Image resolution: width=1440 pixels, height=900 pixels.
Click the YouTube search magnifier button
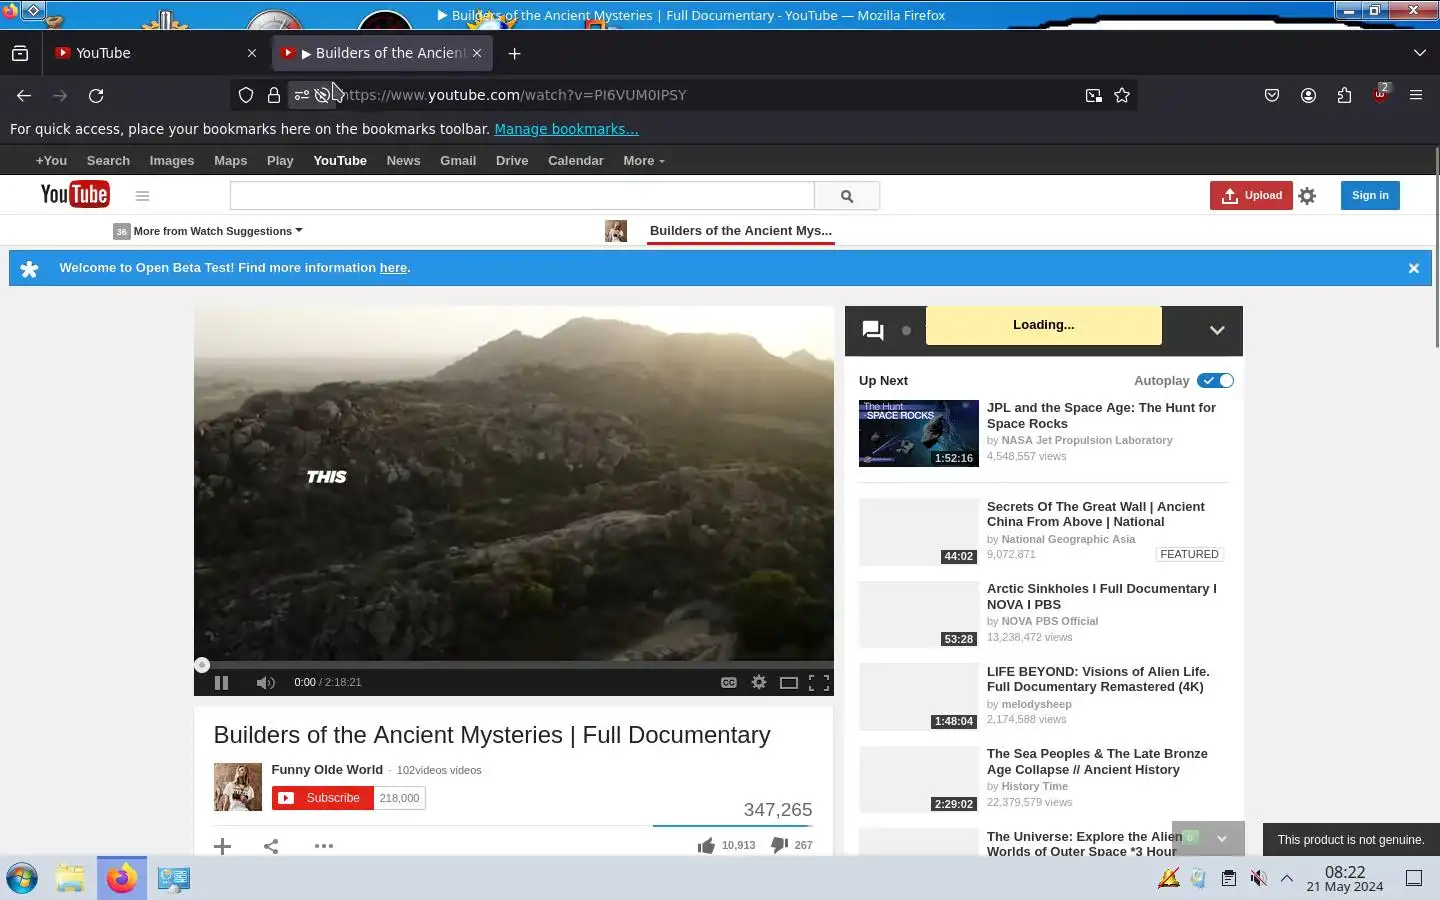[x=847, y=196]
